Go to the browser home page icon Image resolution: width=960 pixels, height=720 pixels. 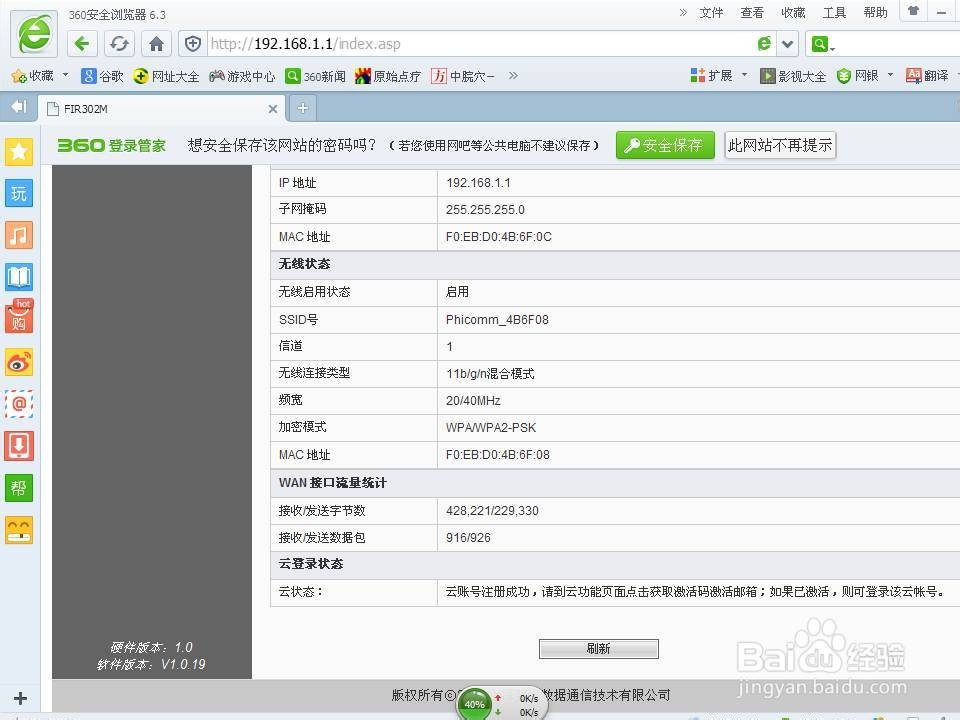pyautogui.click(x=156, y=44)
